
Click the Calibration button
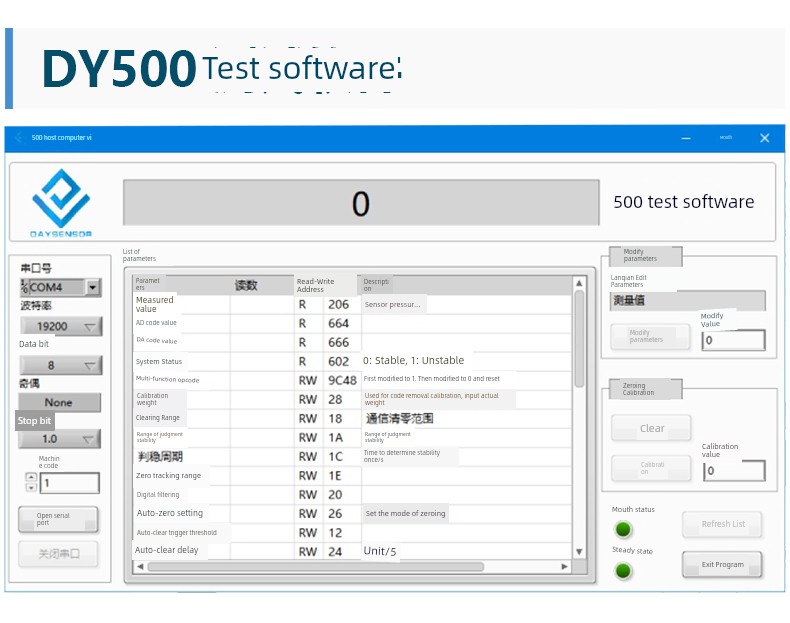click(x=651, y=468)
